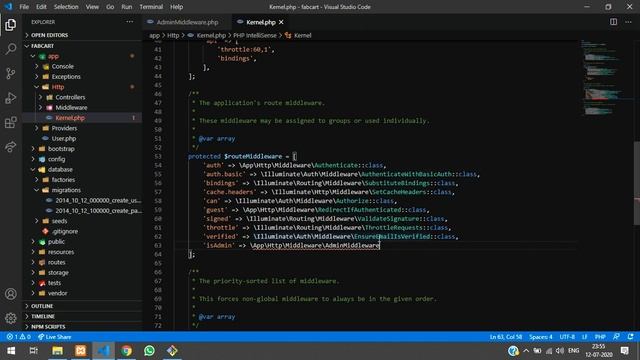Click errors and warnings indicator in status bar
Screen dimensions: 640x360
point(18,337)
